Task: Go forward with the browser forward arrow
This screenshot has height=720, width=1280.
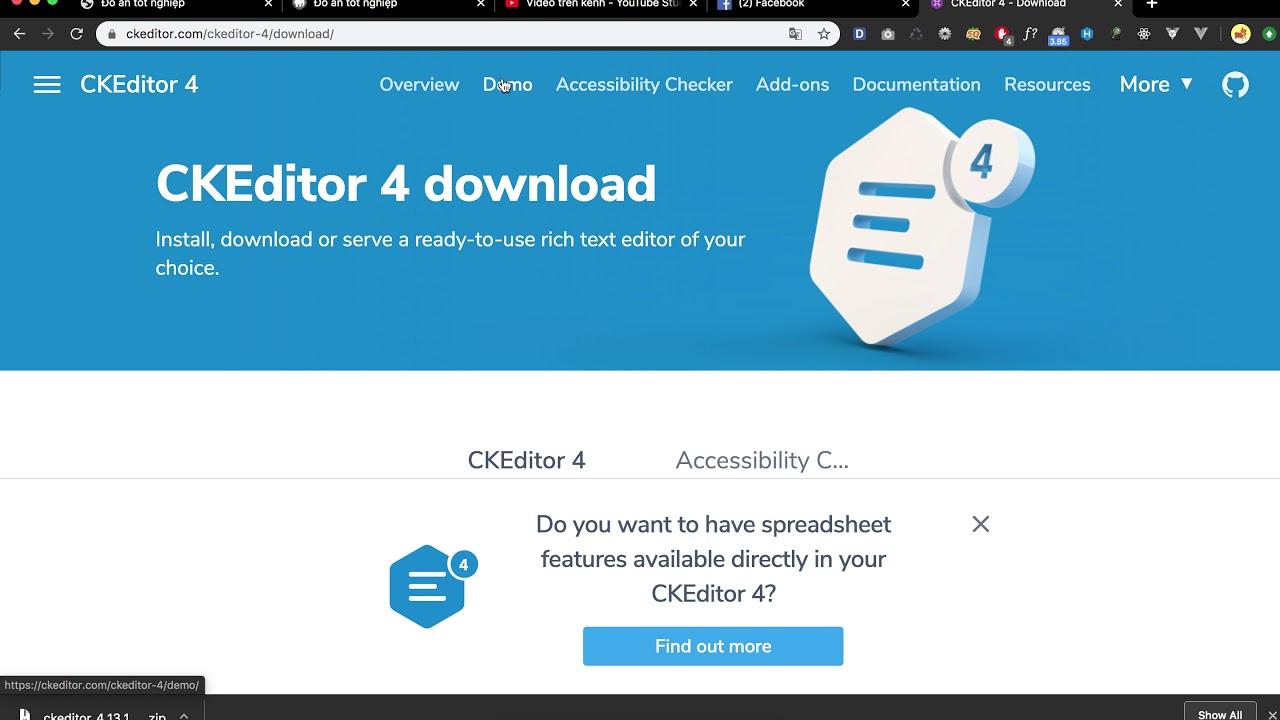Action: pos(48,34)
